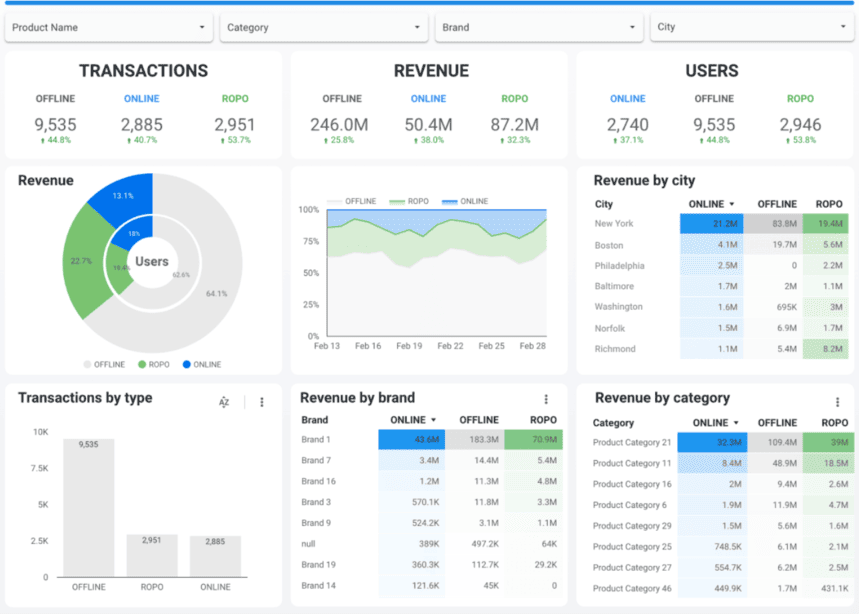Click OFFLINE column header in Revenue by city
This screenshot has height=614, width=859.
pyautogui.click(x=777, y=204)
